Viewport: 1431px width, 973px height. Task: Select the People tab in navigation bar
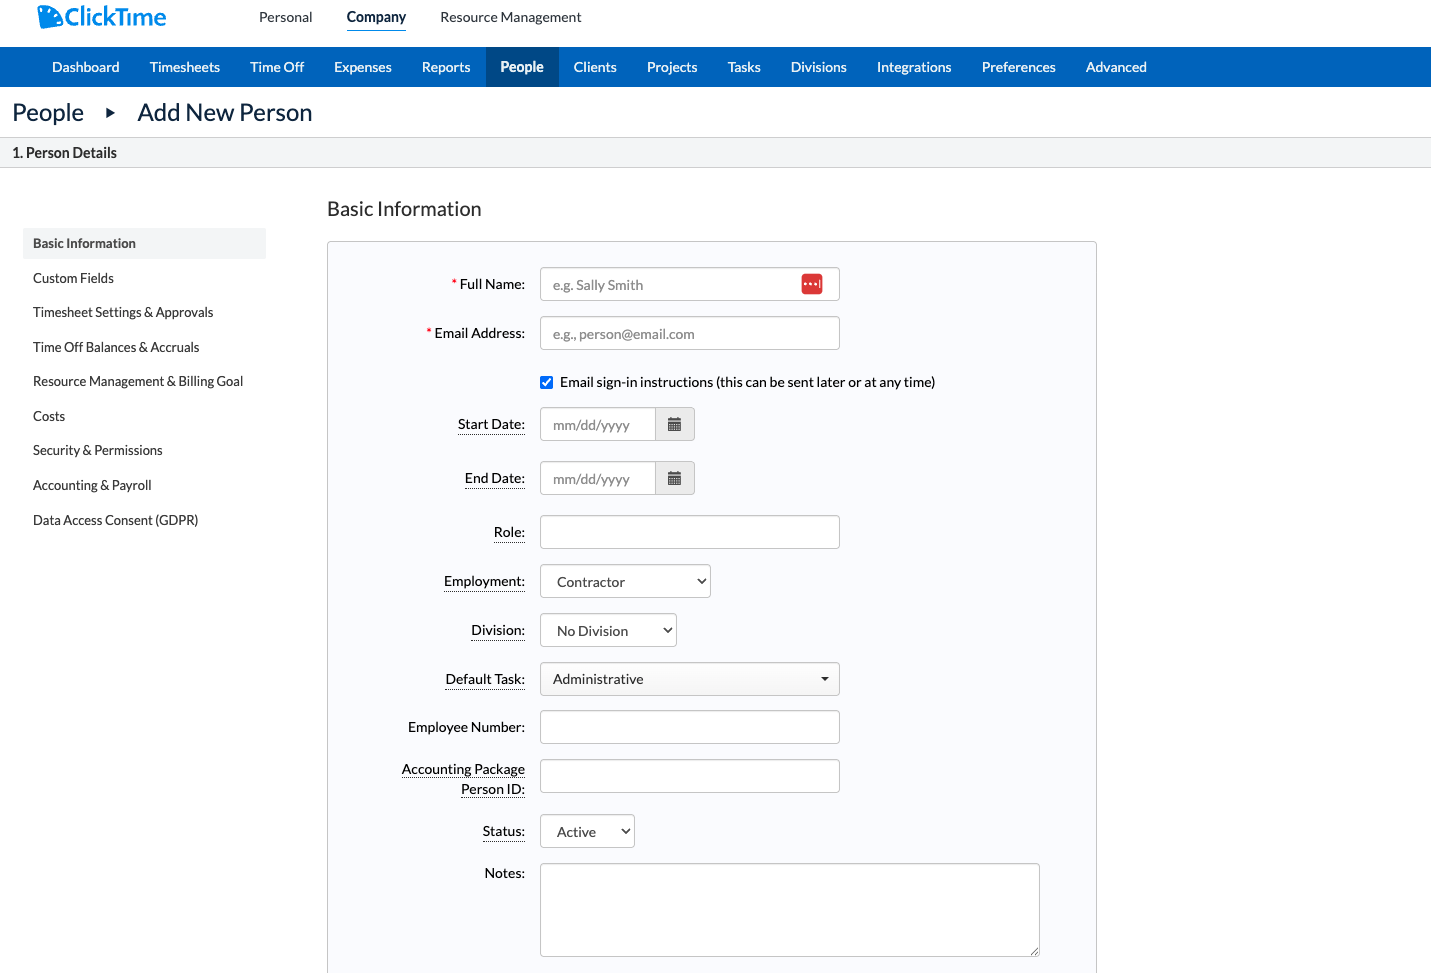click(522, 67)
